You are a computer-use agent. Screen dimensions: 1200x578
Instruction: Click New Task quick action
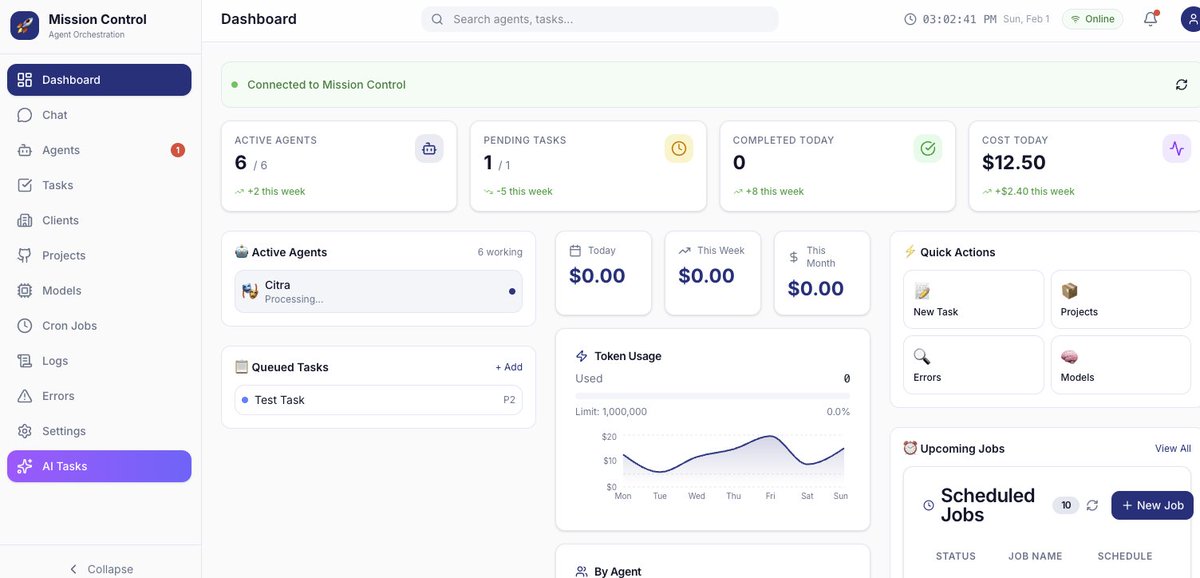(973, 300)
